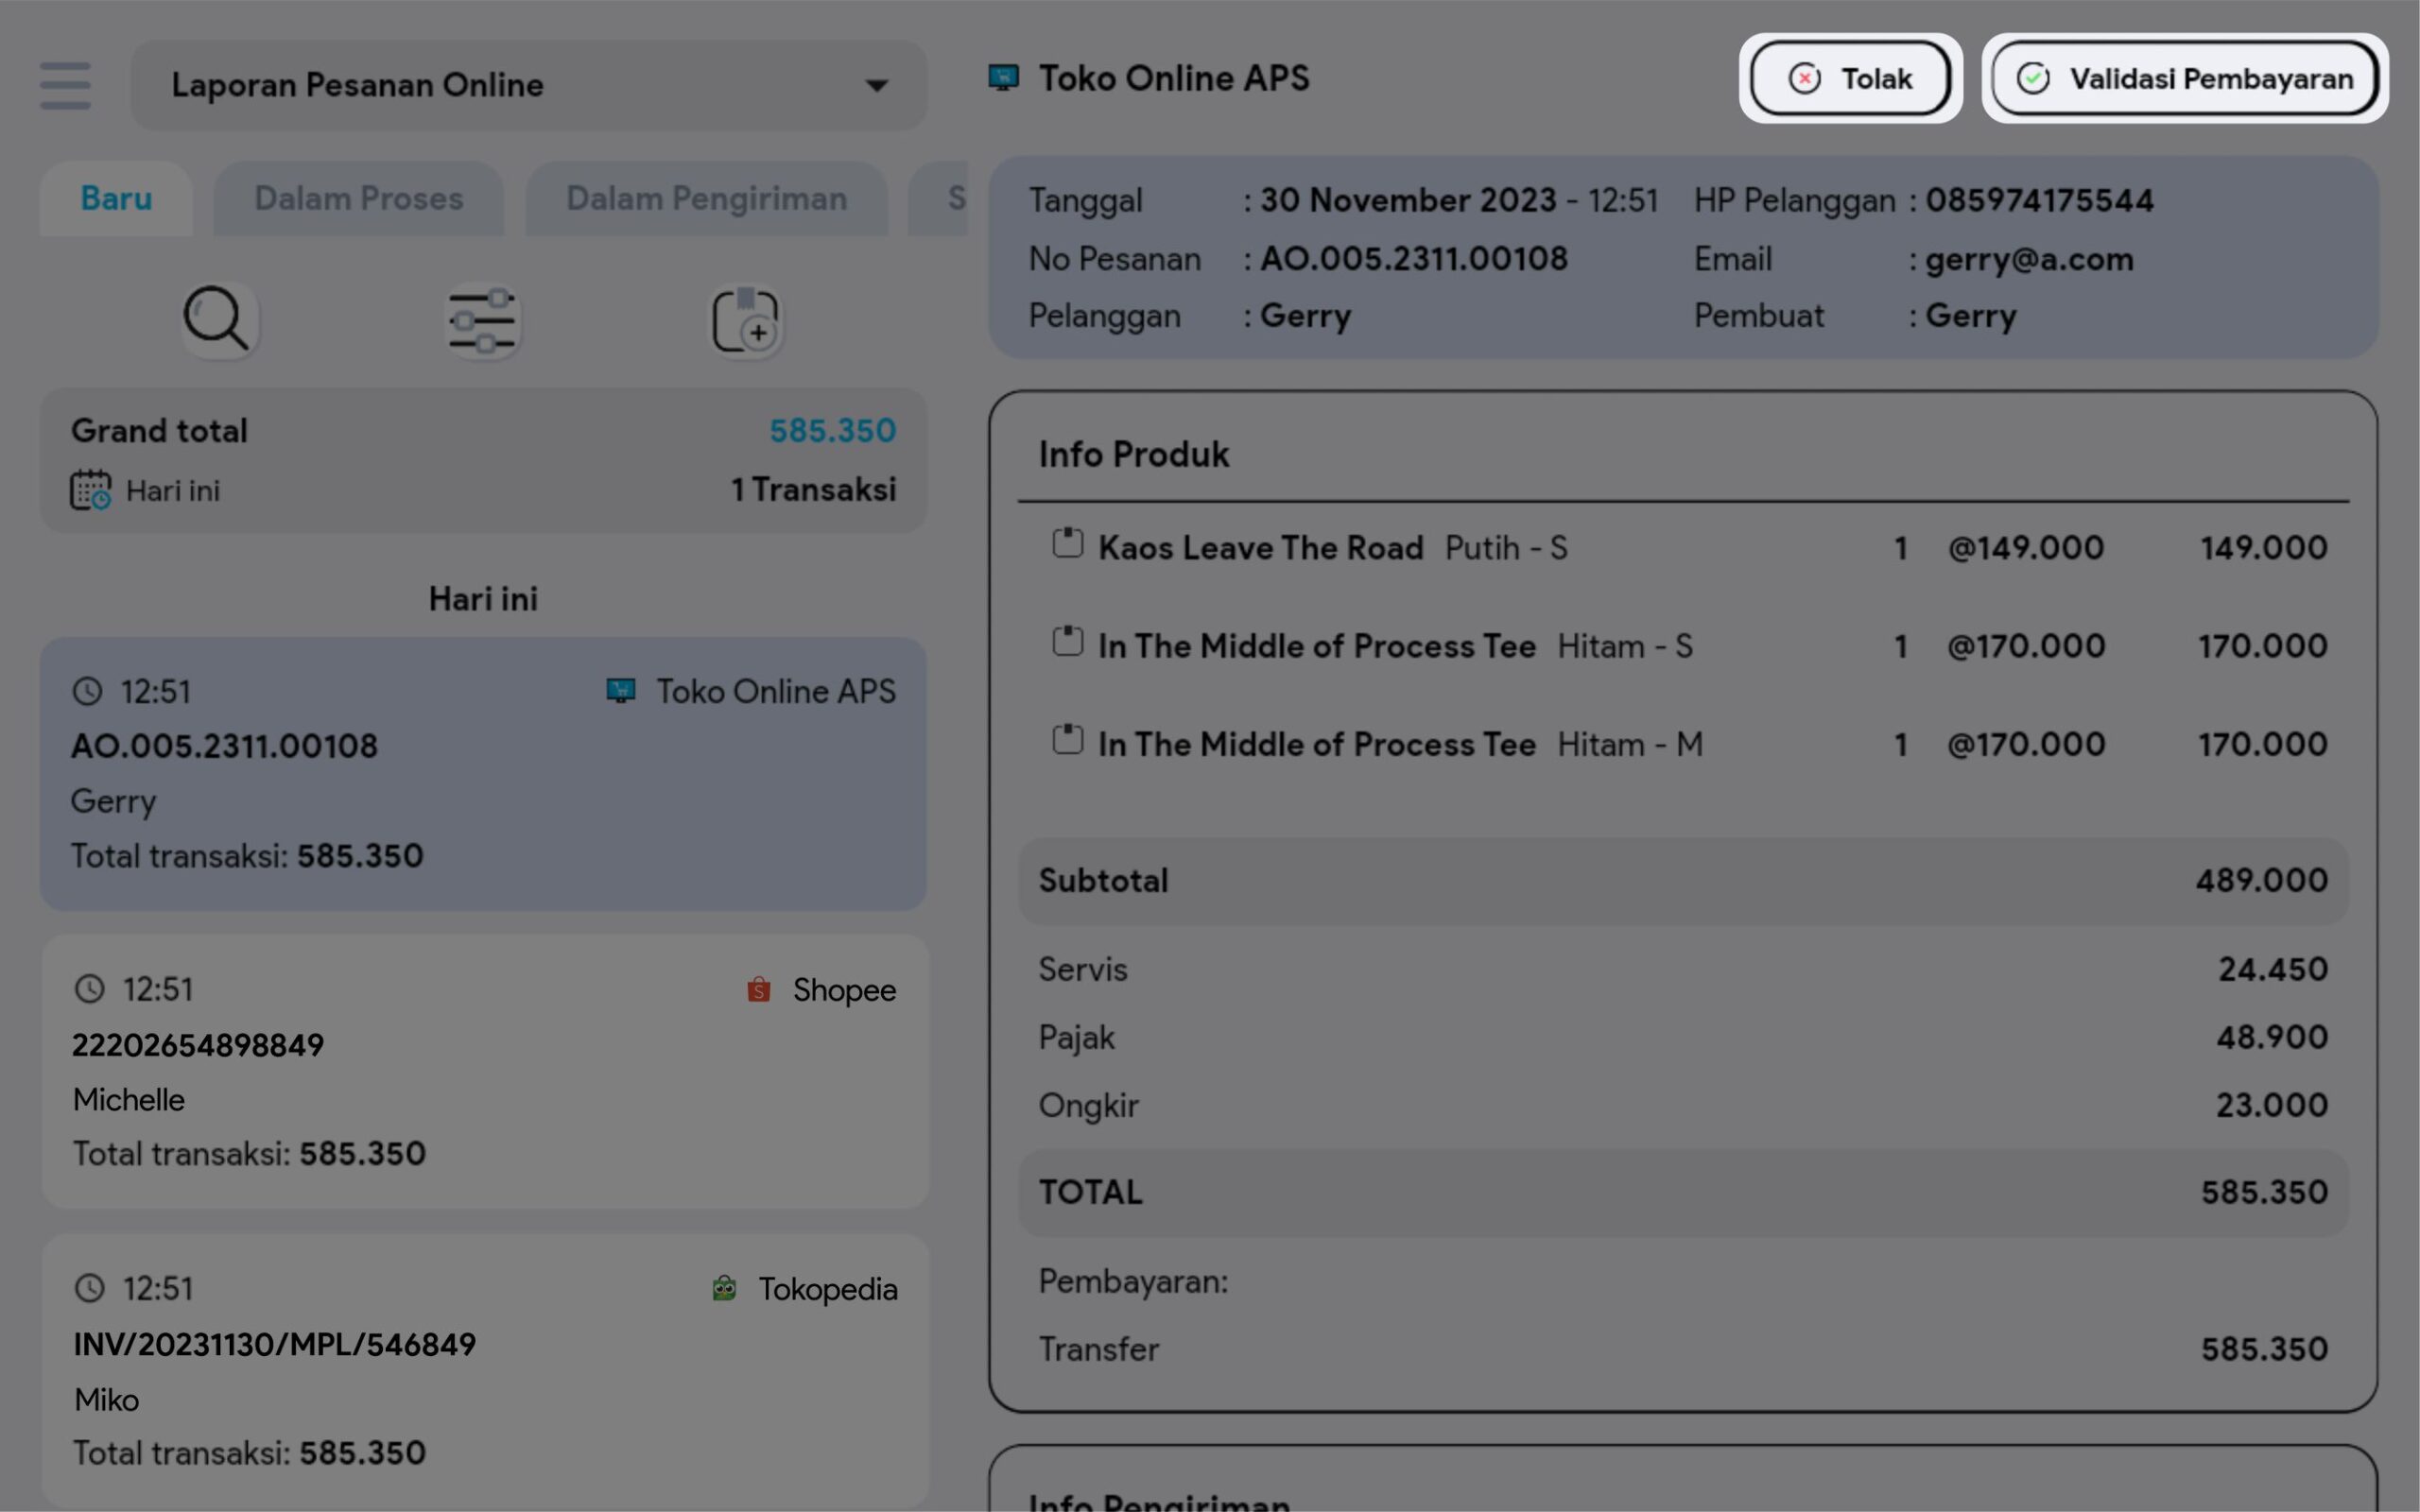Click the Tolak button
The height and width of the screenshot is (1512, 2420).
[1850, 78]
